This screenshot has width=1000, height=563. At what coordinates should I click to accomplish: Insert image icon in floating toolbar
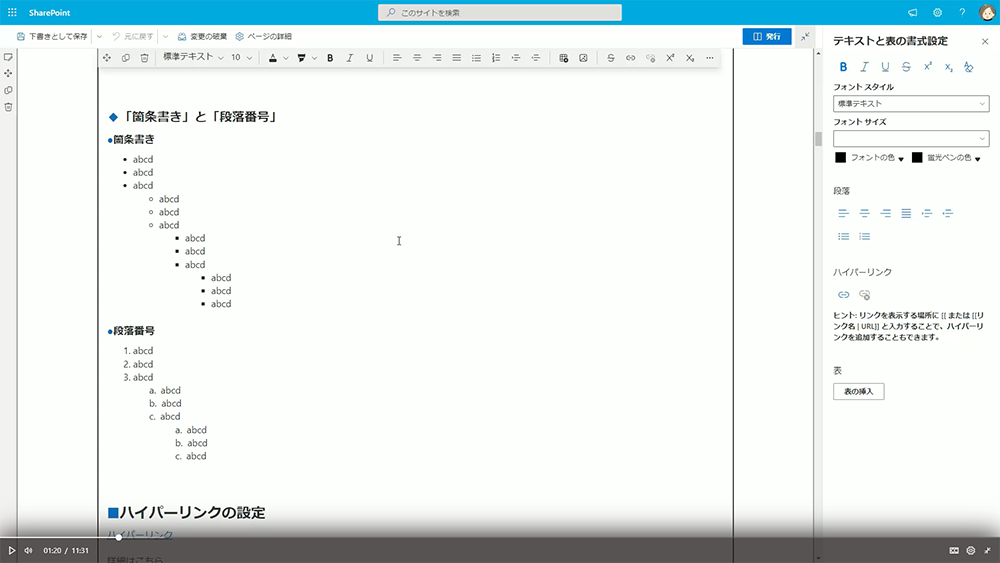(583, 58)
